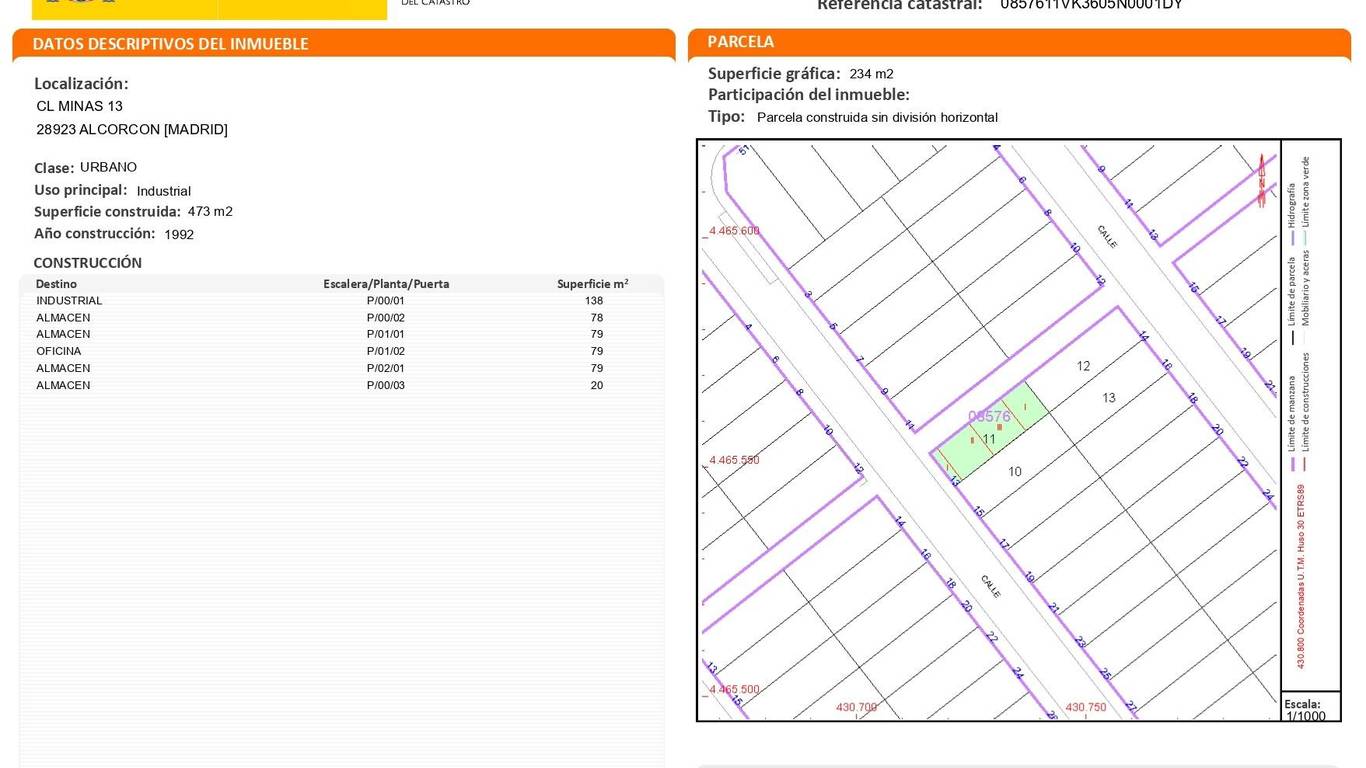Select surface '79' in the P/02/01 row

pyautogui.click(x=597, y=368)
